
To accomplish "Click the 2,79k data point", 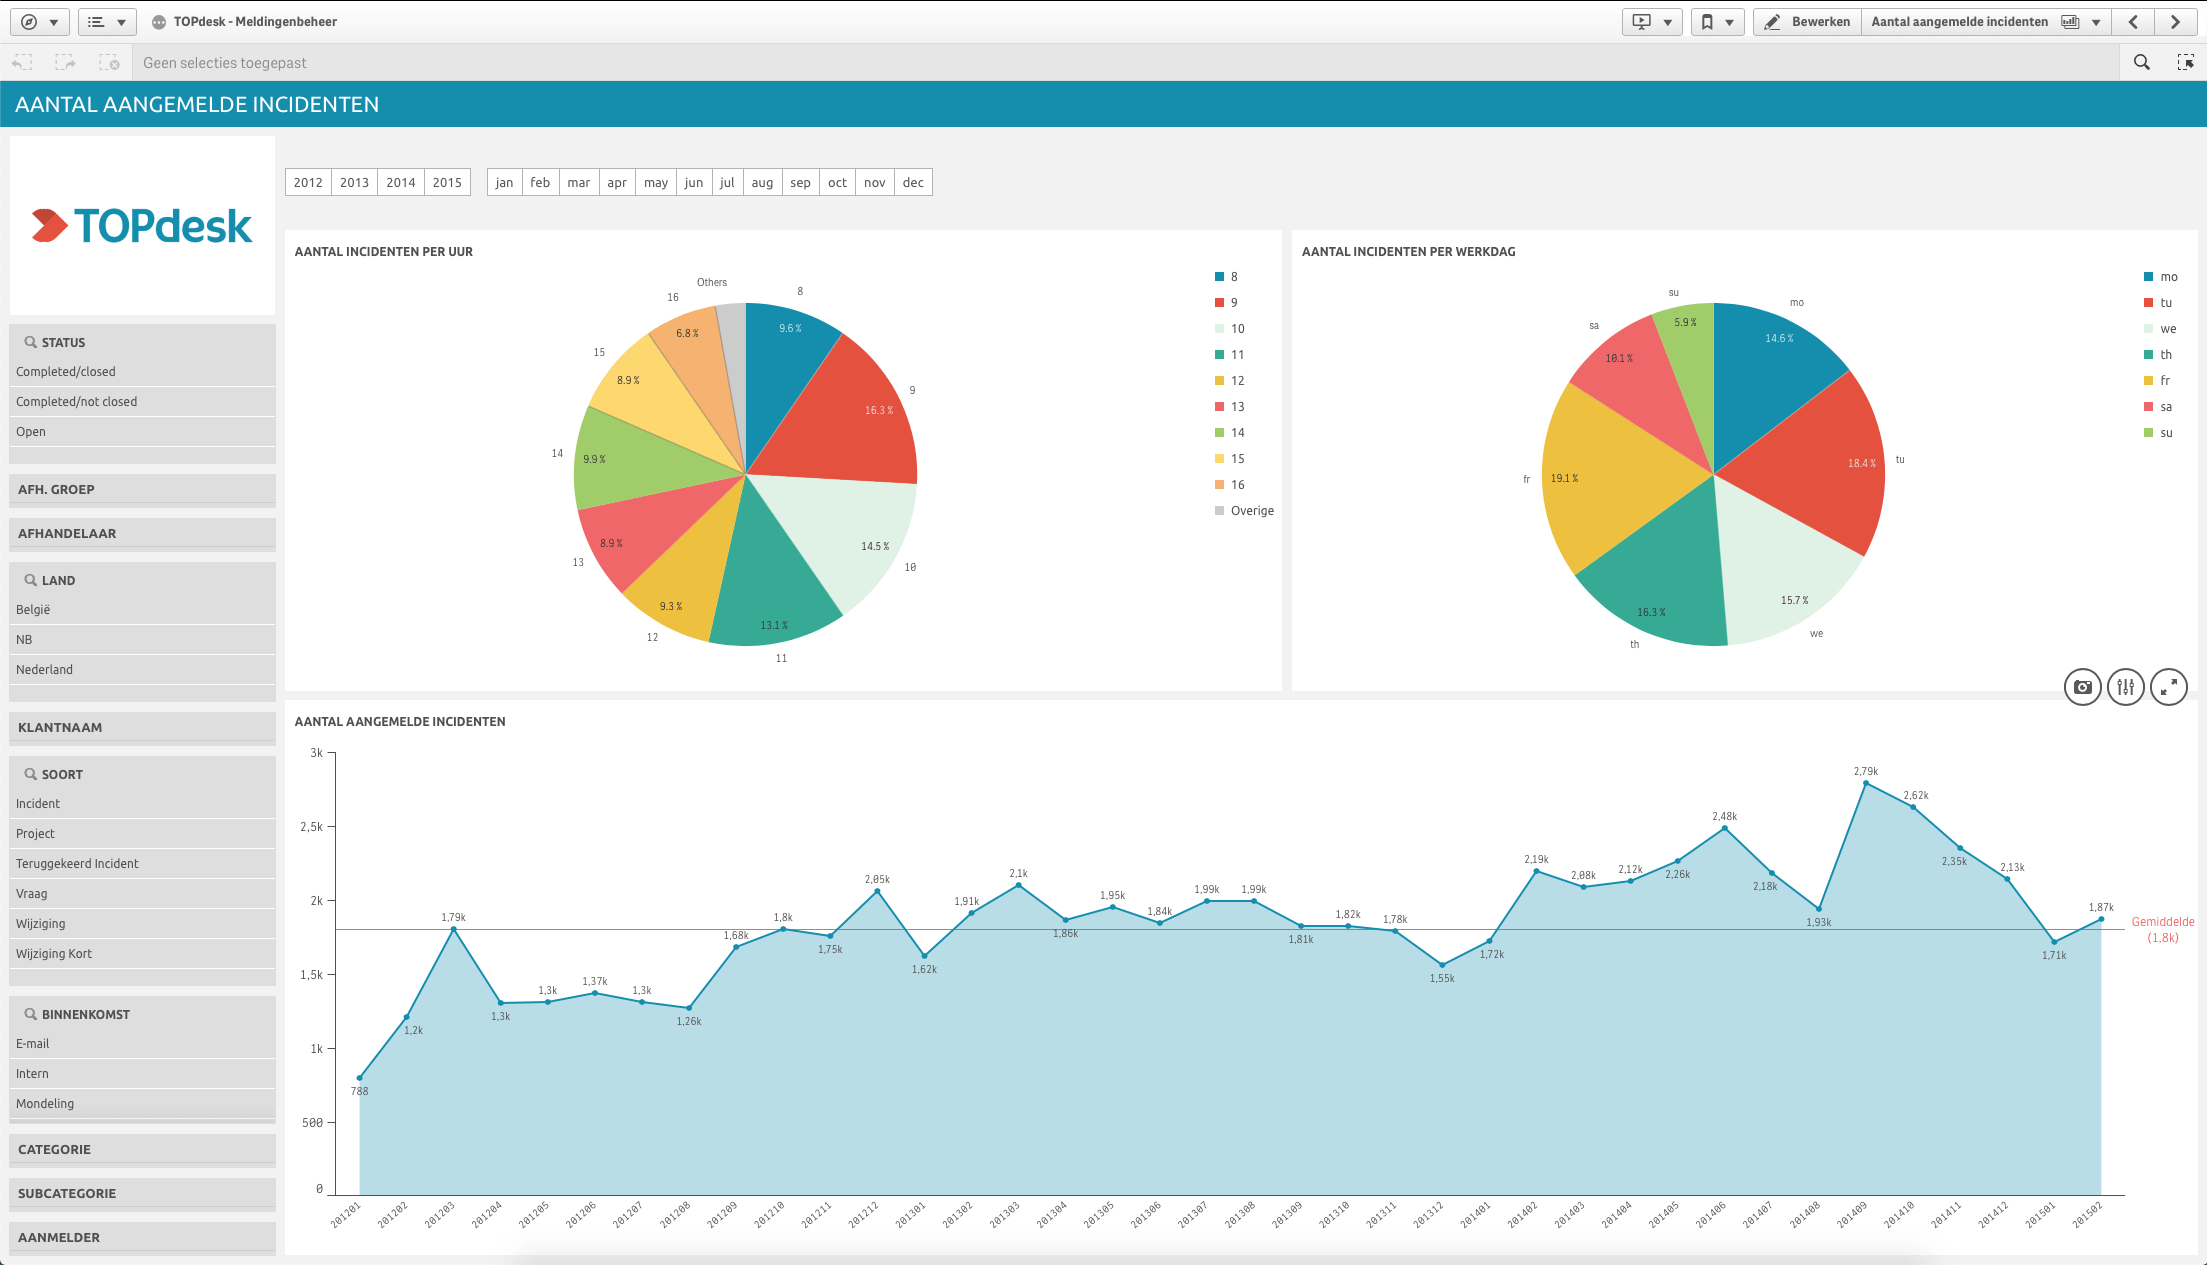I will click(1866, 783).
